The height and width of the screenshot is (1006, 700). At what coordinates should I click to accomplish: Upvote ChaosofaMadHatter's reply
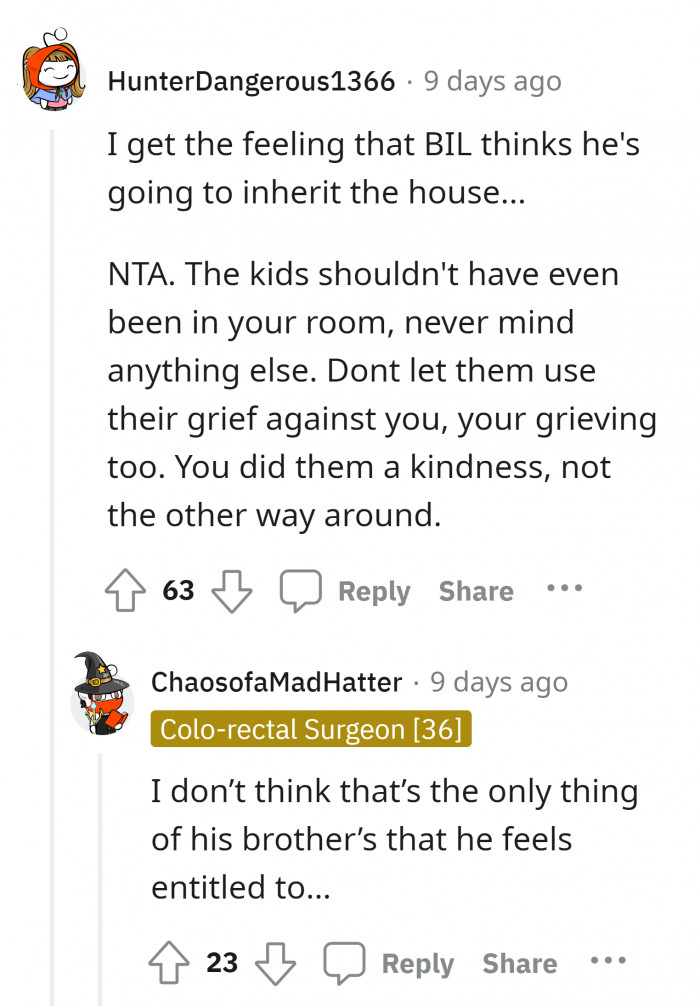[x=171, y=963]
